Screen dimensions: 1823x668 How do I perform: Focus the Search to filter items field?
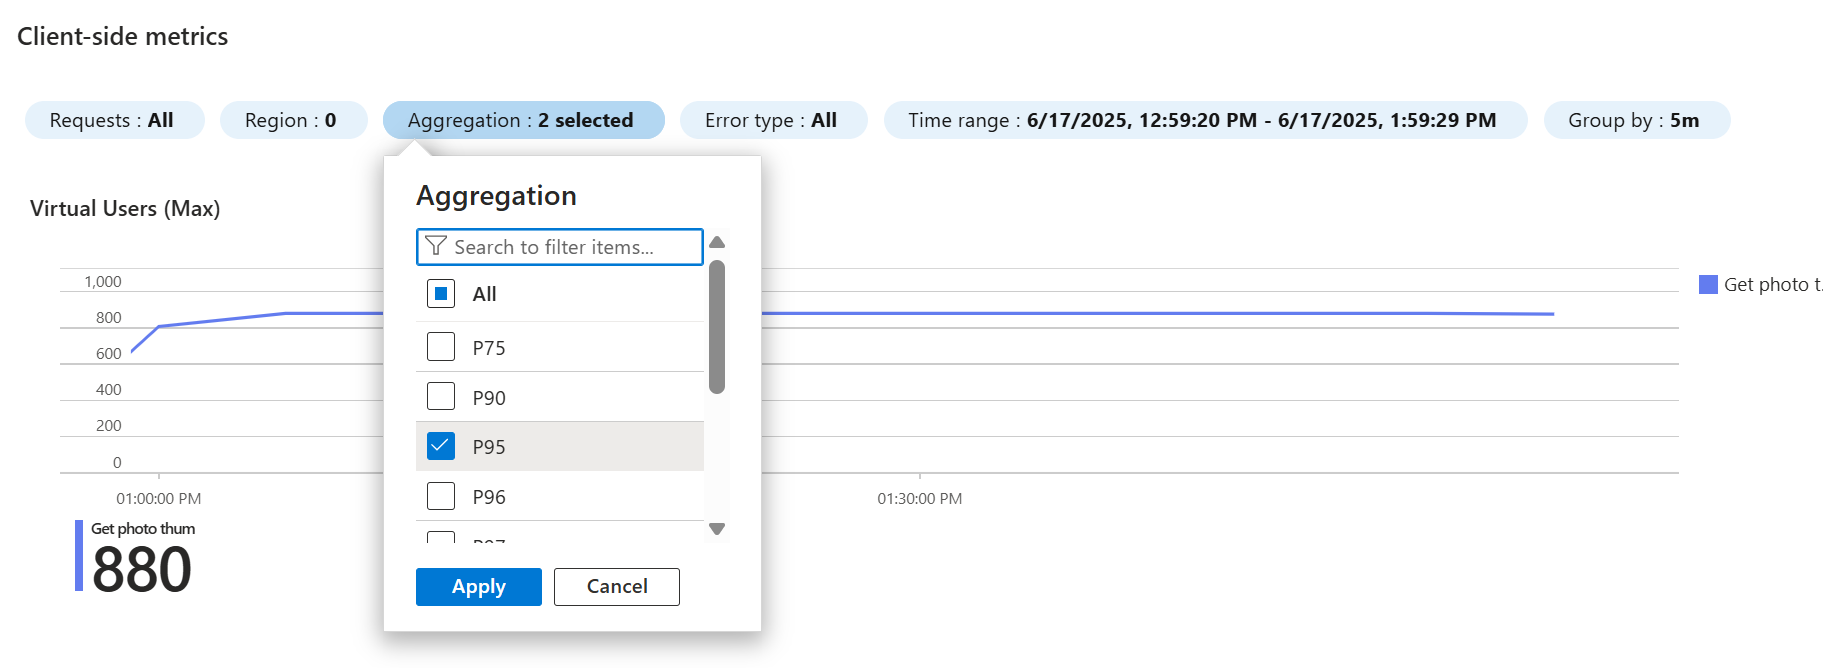tap(570, 247)
